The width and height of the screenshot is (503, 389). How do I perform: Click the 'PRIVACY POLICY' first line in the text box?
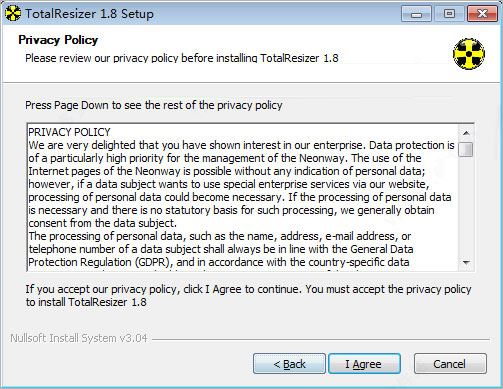point(69,132)
